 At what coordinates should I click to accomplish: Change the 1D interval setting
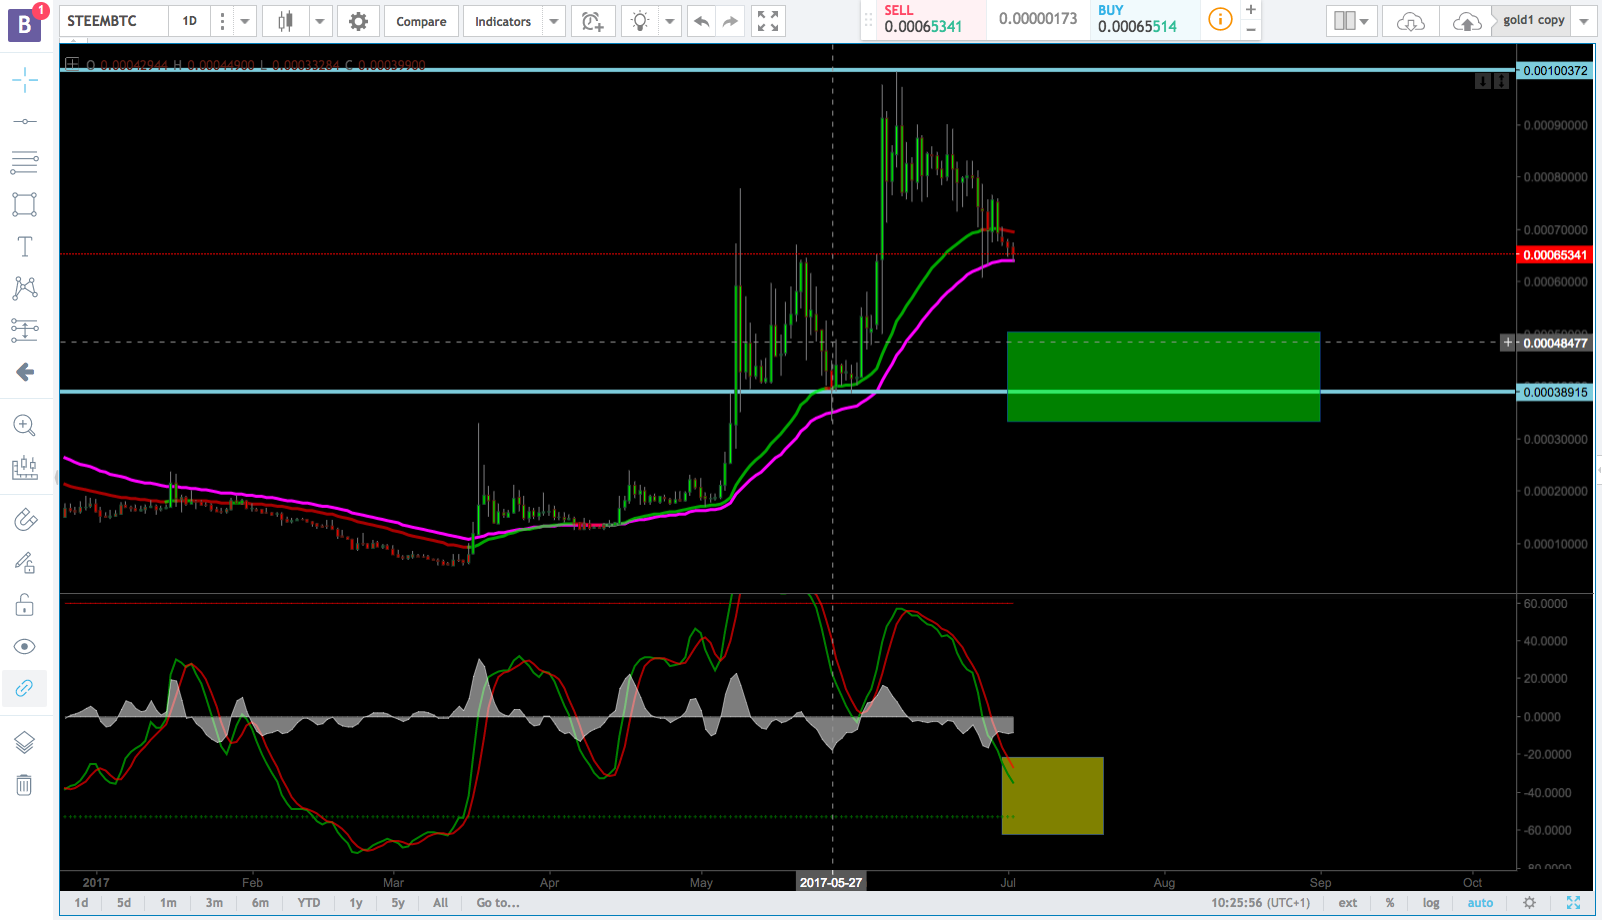tap(190, 21)
